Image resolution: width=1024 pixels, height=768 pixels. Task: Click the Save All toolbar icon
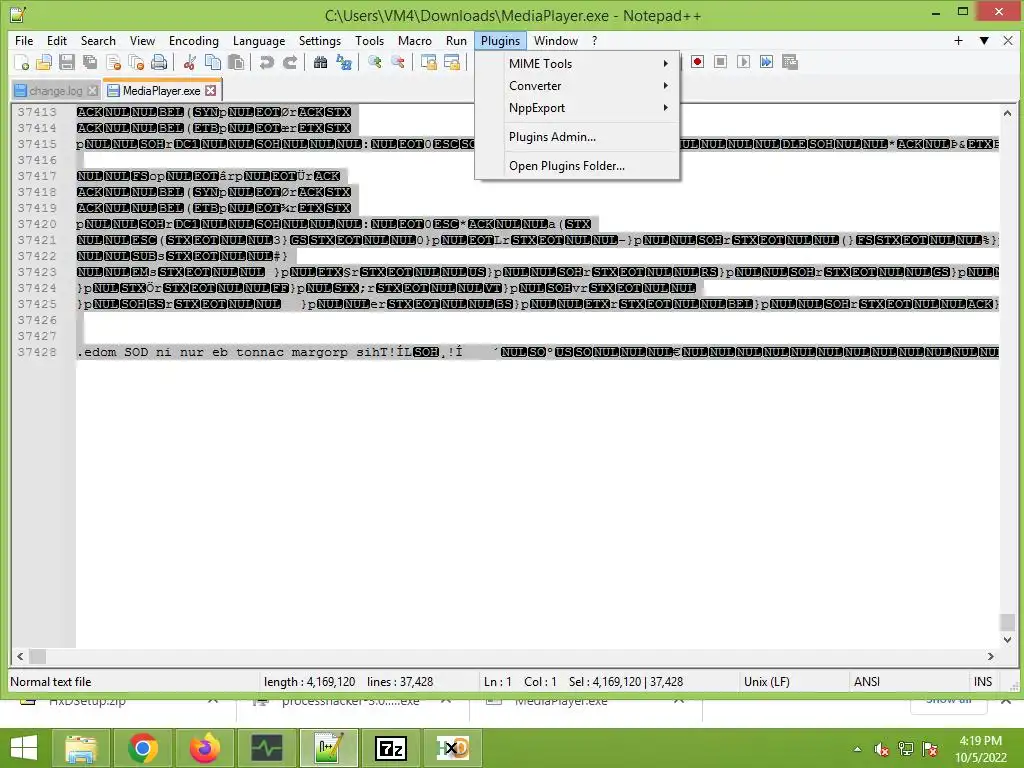(89, 63)
